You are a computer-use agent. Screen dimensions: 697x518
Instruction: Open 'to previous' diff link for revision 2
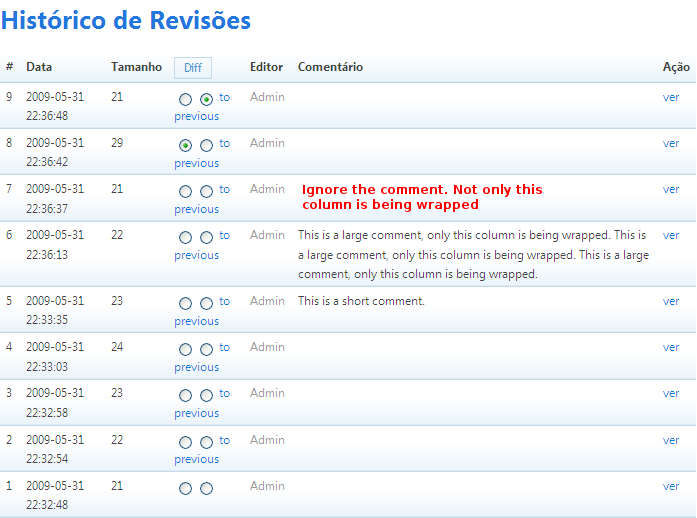tap(196, 459)
